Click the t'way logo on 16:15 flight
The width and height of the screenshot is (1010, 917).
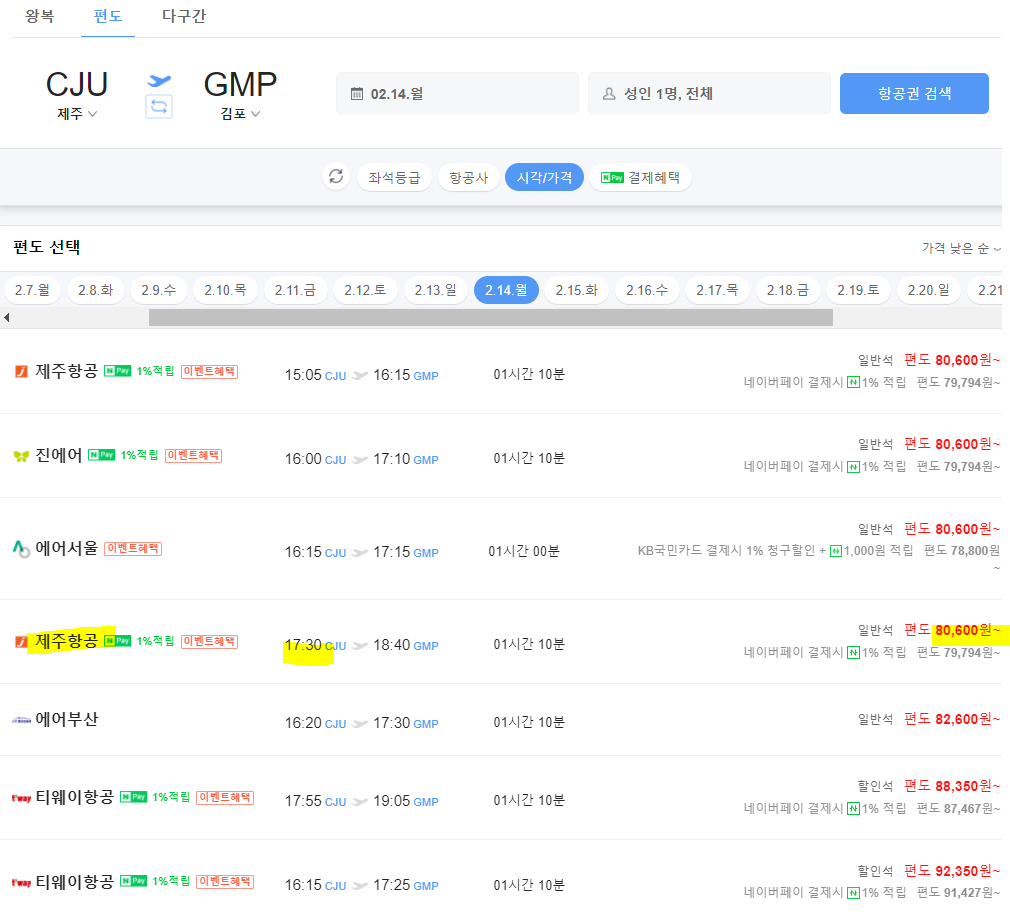tap(21, 882)
